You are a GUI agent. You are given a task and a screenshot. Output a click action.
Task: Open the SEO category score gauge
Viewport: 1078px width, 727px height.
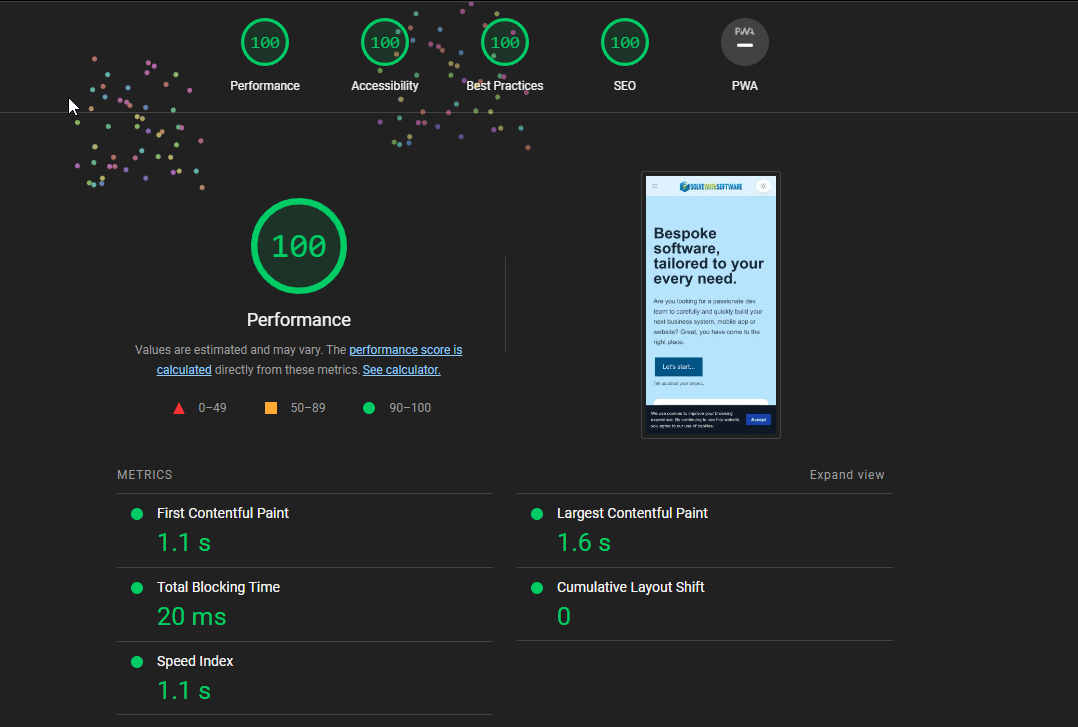pos(625,43)
